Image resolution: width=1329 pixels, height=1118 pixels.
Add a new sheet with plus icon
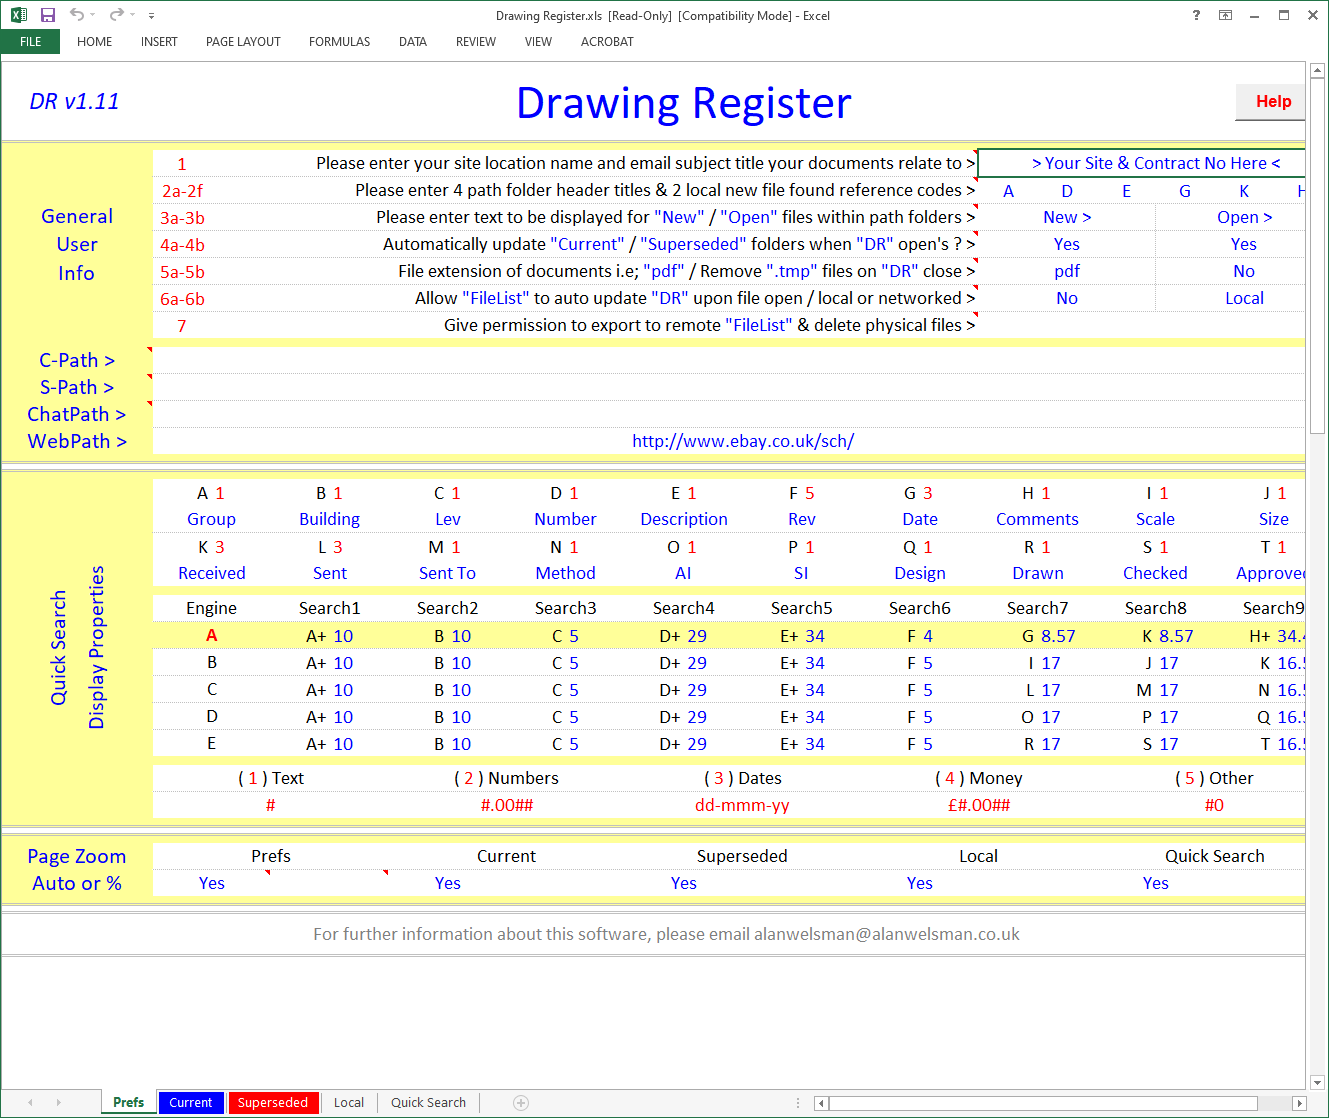[x=520, y=1102]
